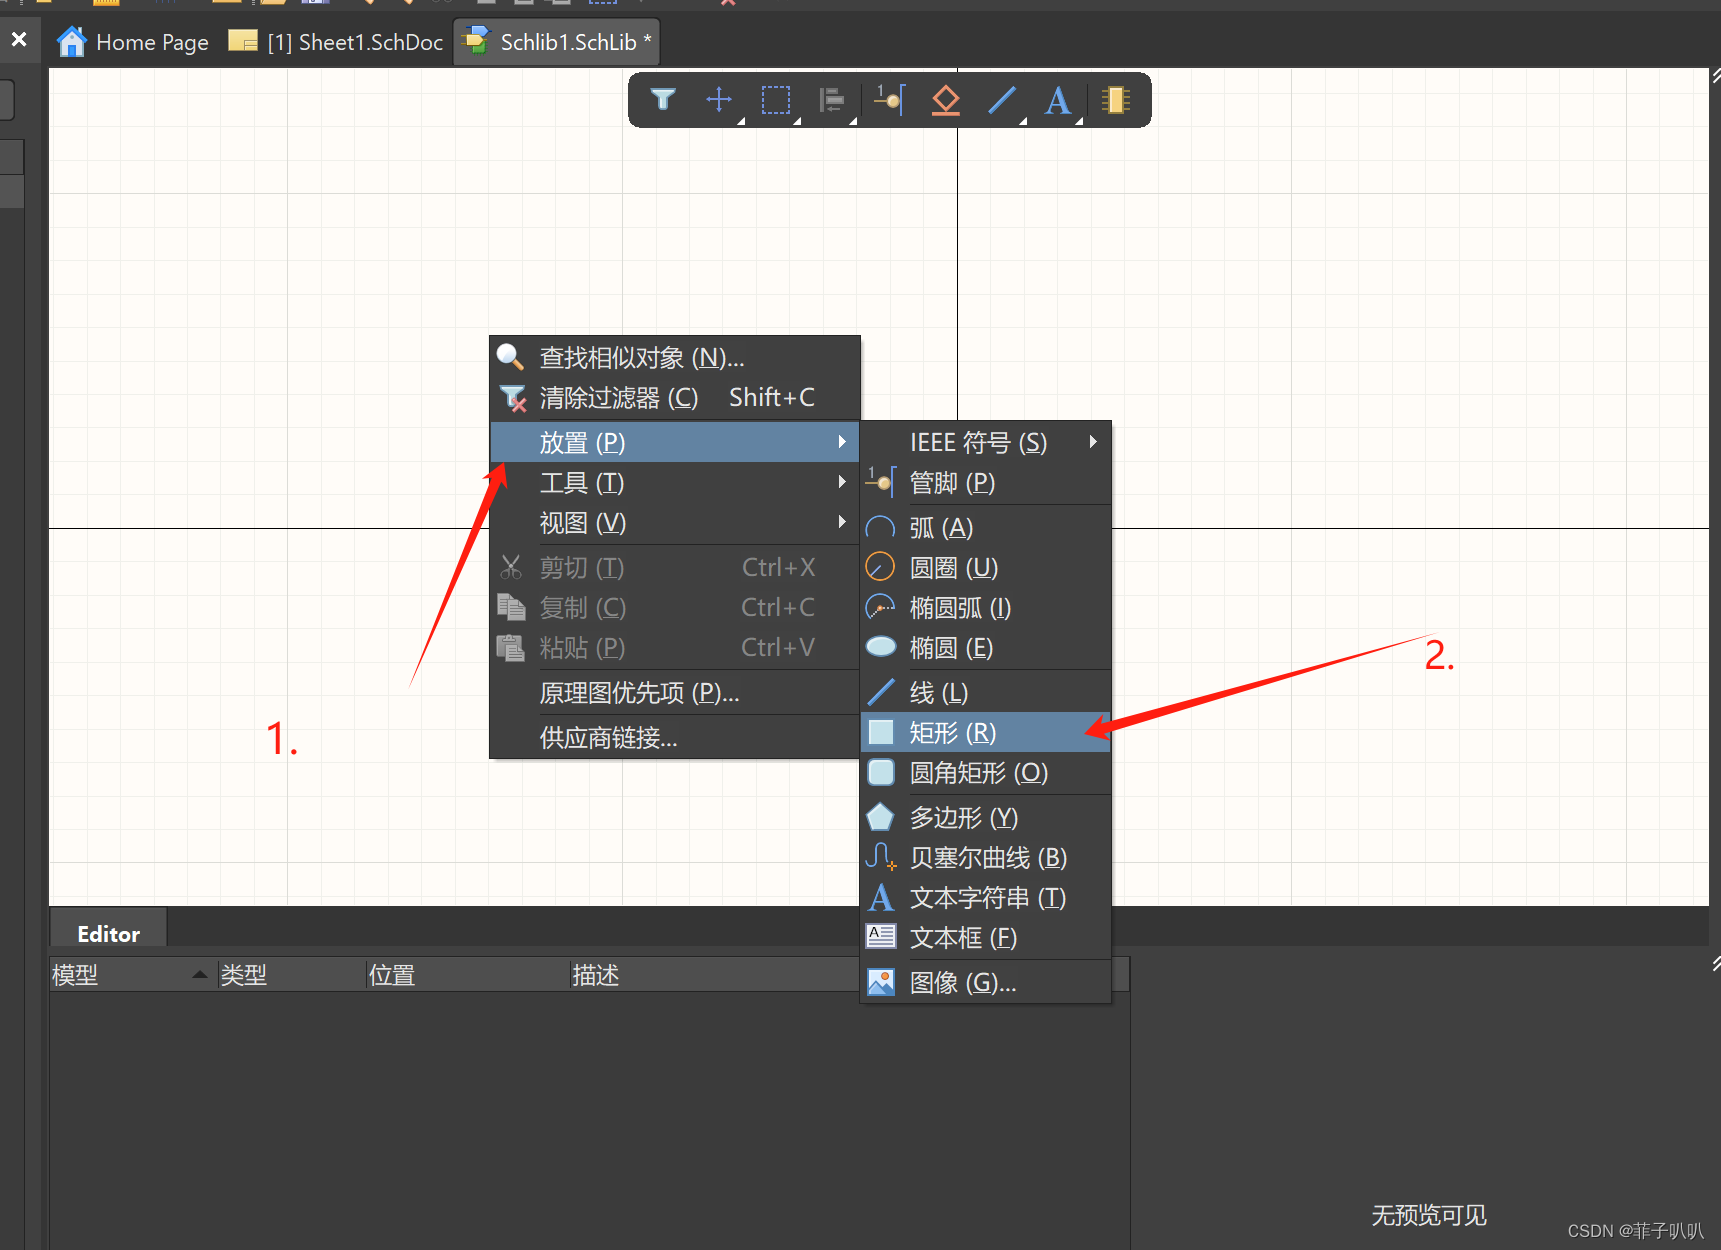Place a pin via 管脚 (P)
This screenshot has height=1250, width=1721.
(986, 482)
